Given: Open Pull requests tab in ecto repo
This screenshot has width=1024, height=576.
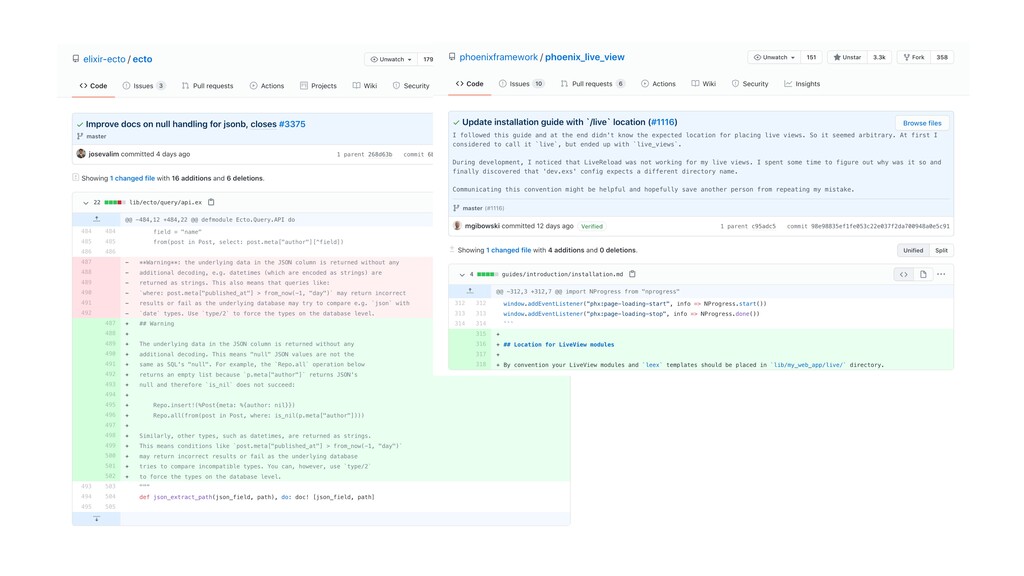Looking at the screenshot, I should point(207,86).
